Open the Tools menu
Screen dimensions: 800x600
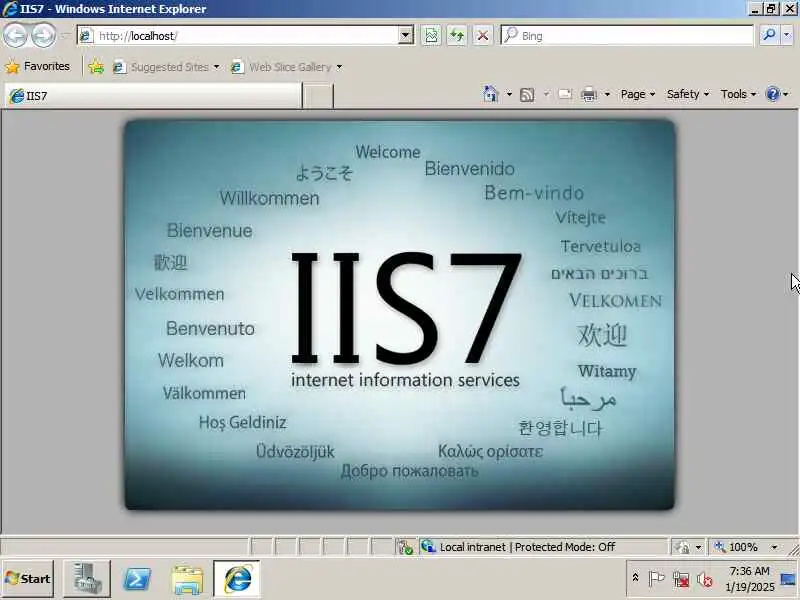[738, 94]
